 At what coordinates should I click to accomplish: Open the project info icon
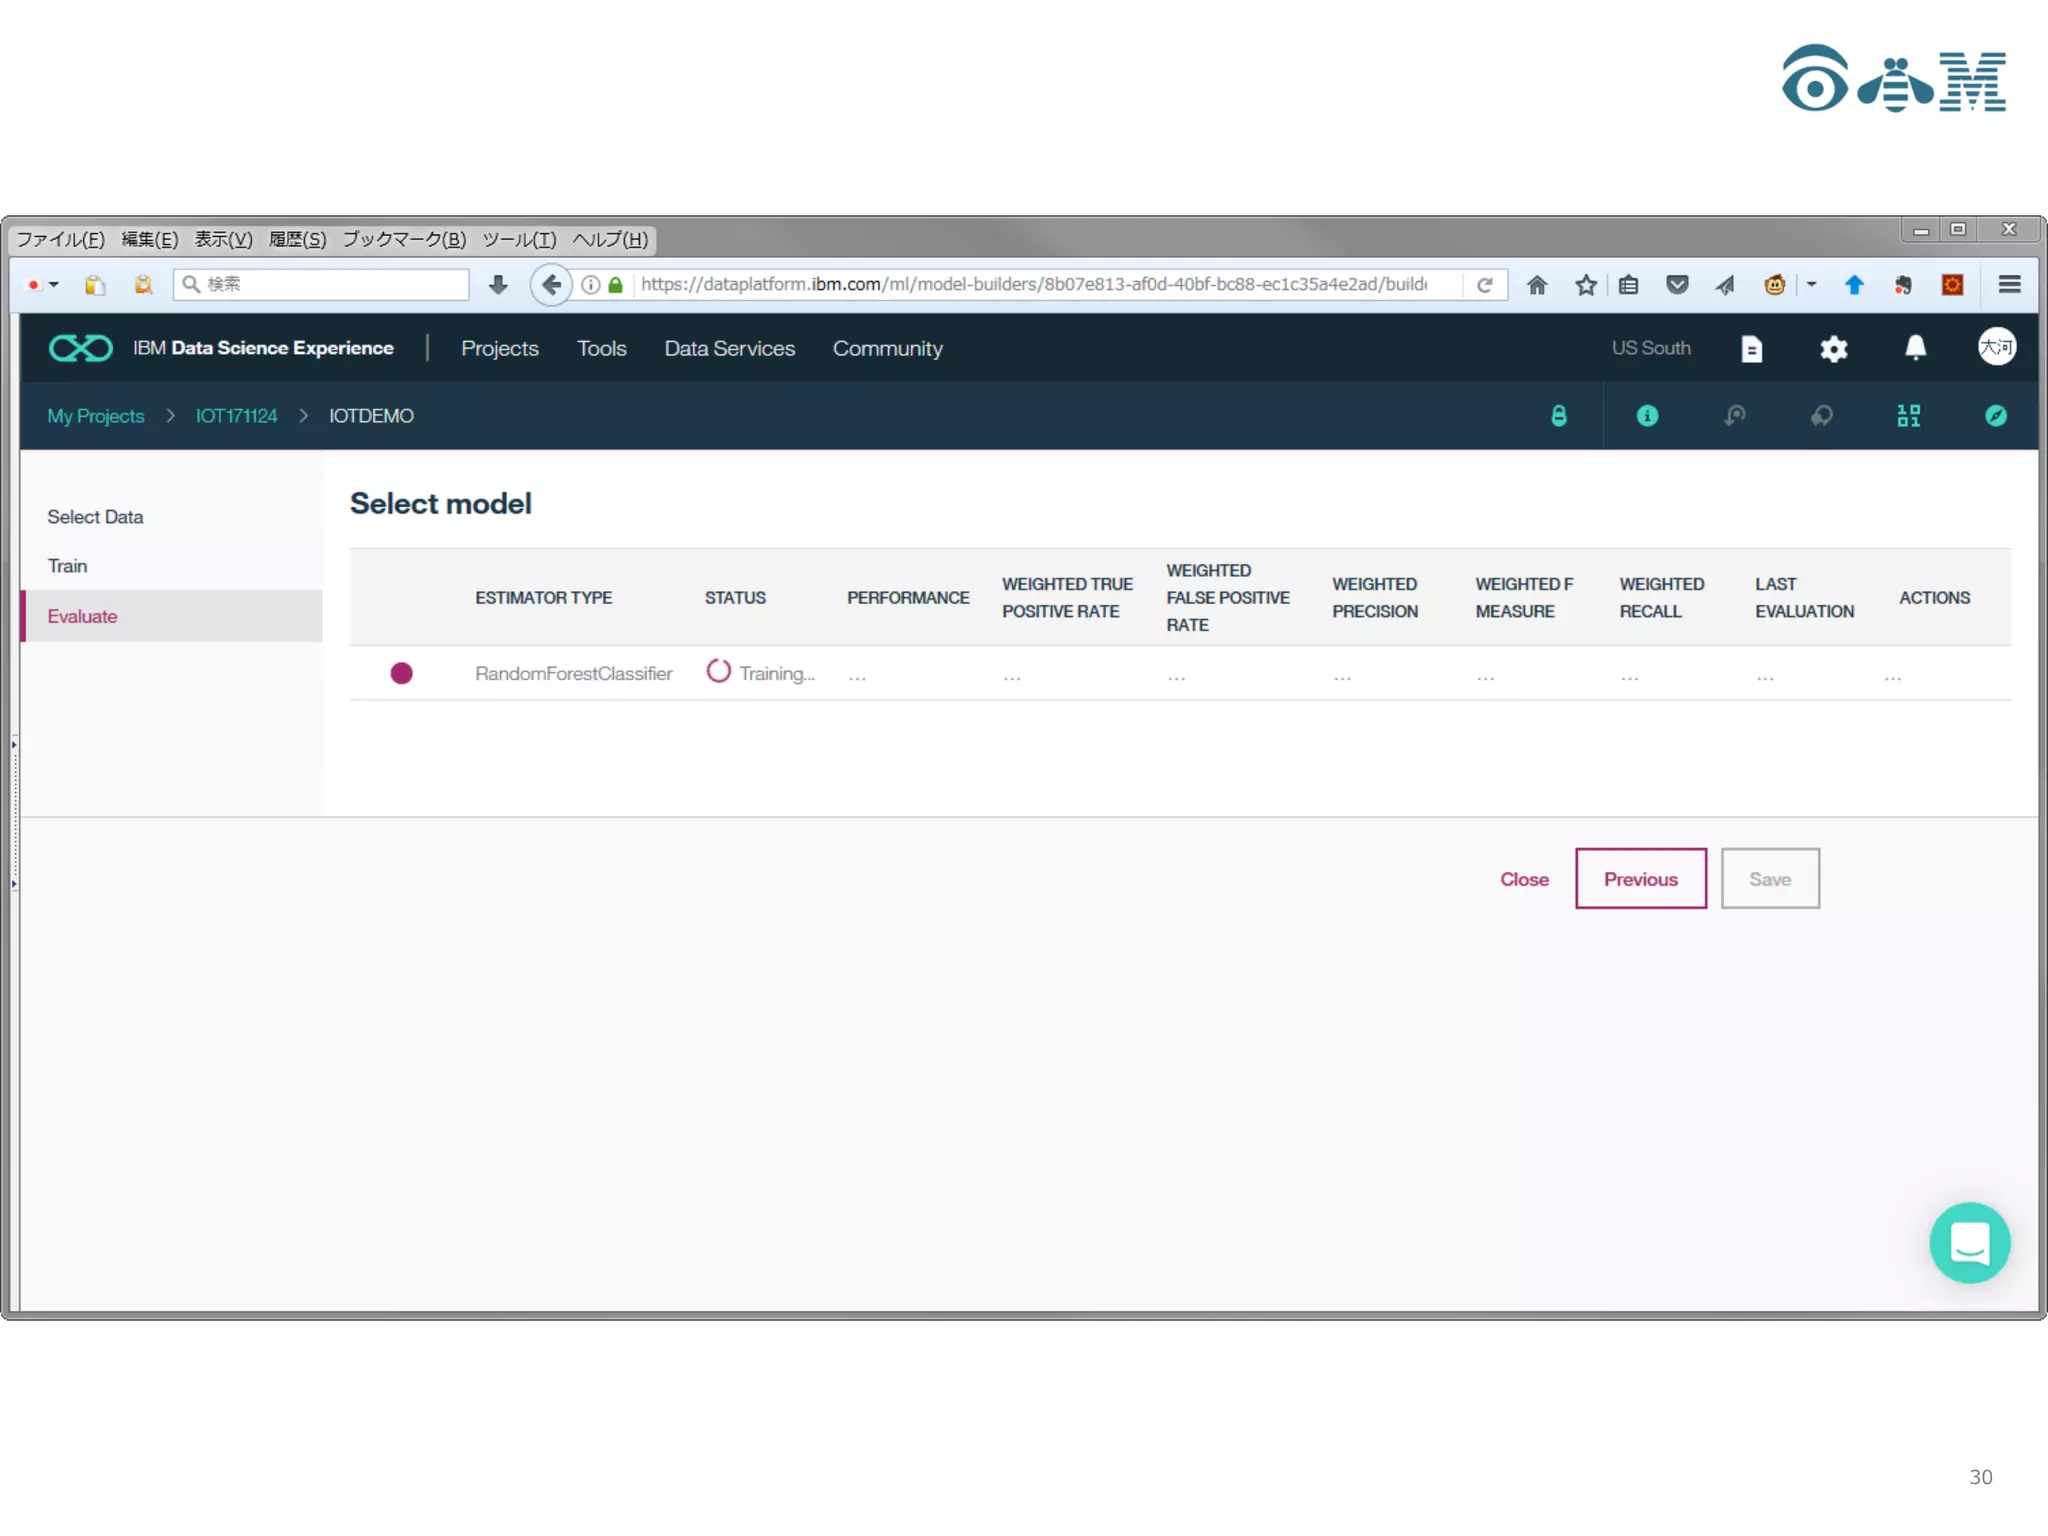(1647, 416)
